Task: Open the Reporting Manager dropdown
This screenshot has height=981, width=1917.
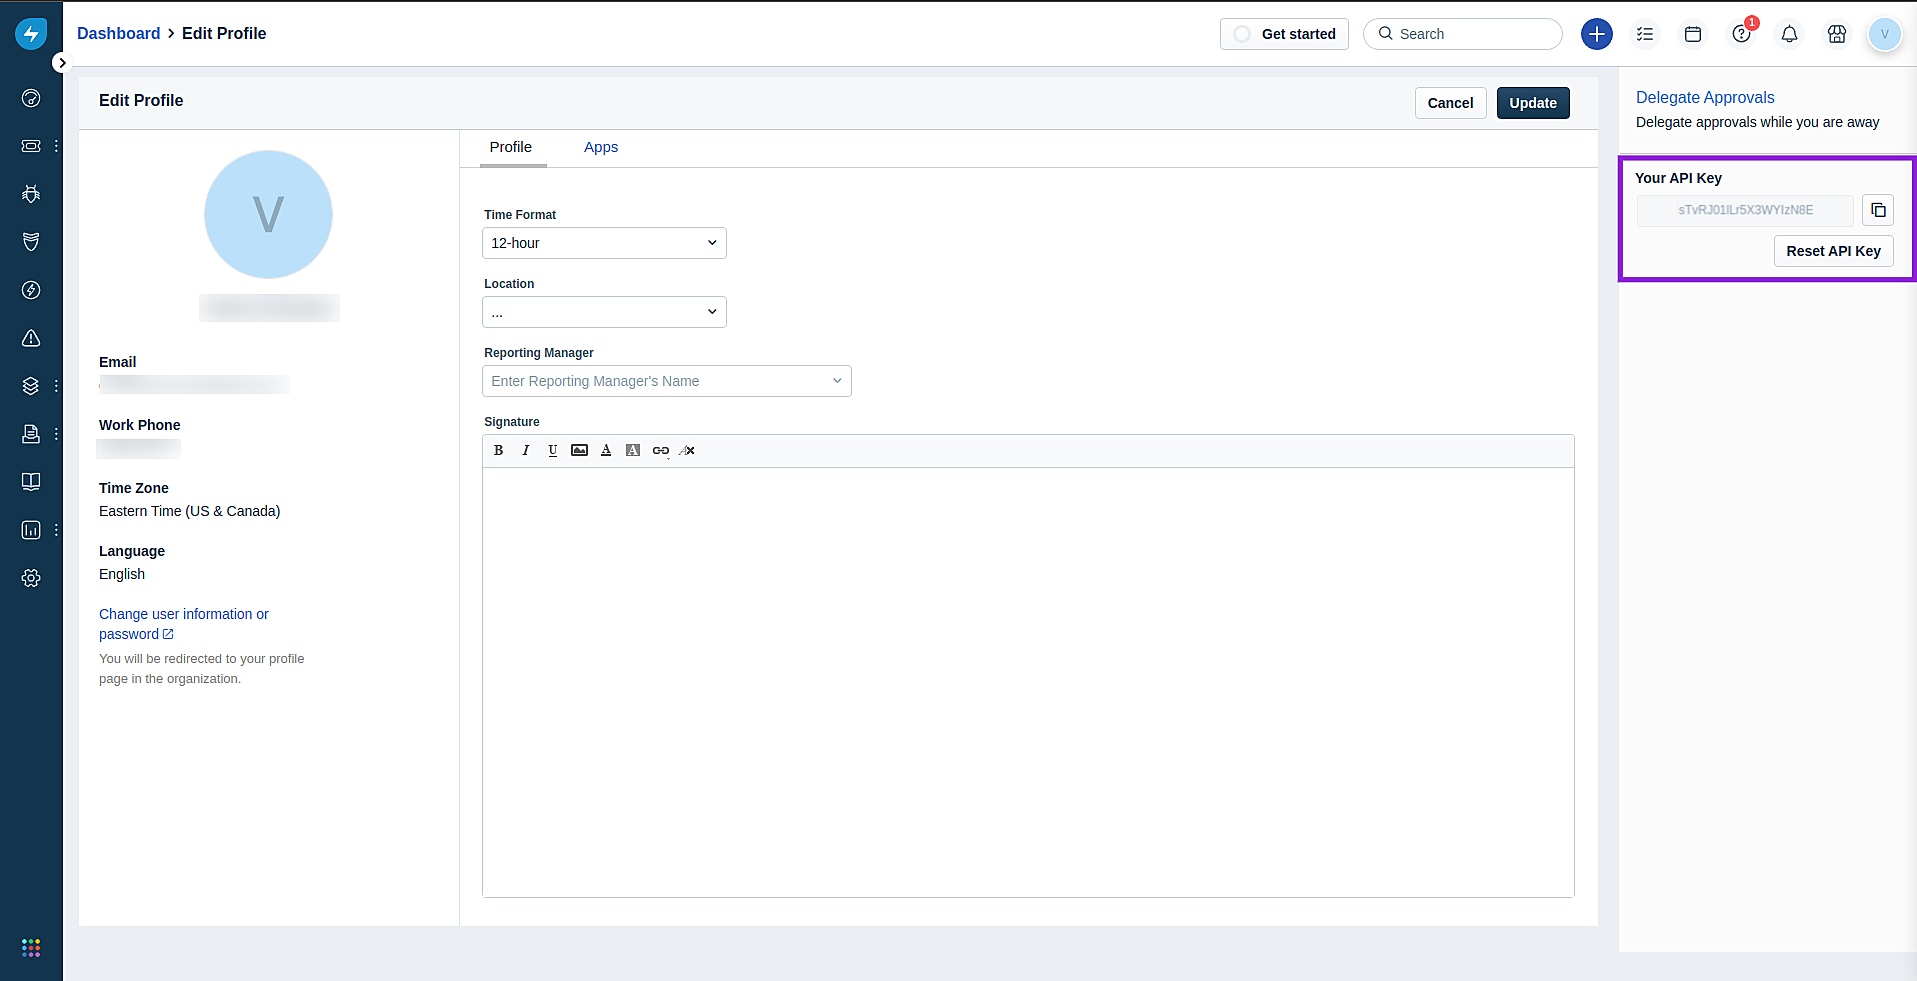Action: point(666,381)
